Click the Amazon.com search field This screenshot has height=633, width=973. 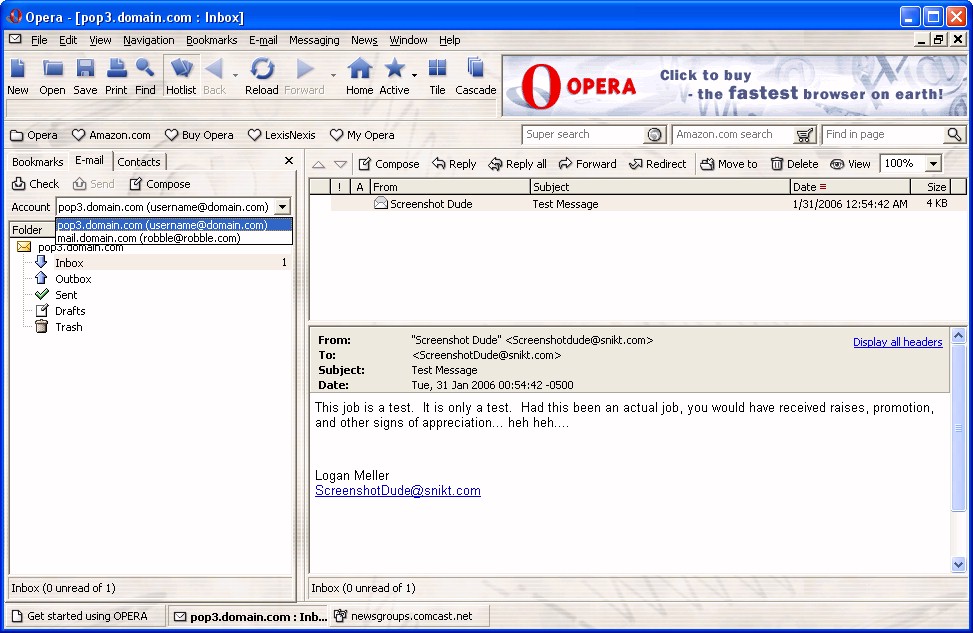(x=733, y=134)
